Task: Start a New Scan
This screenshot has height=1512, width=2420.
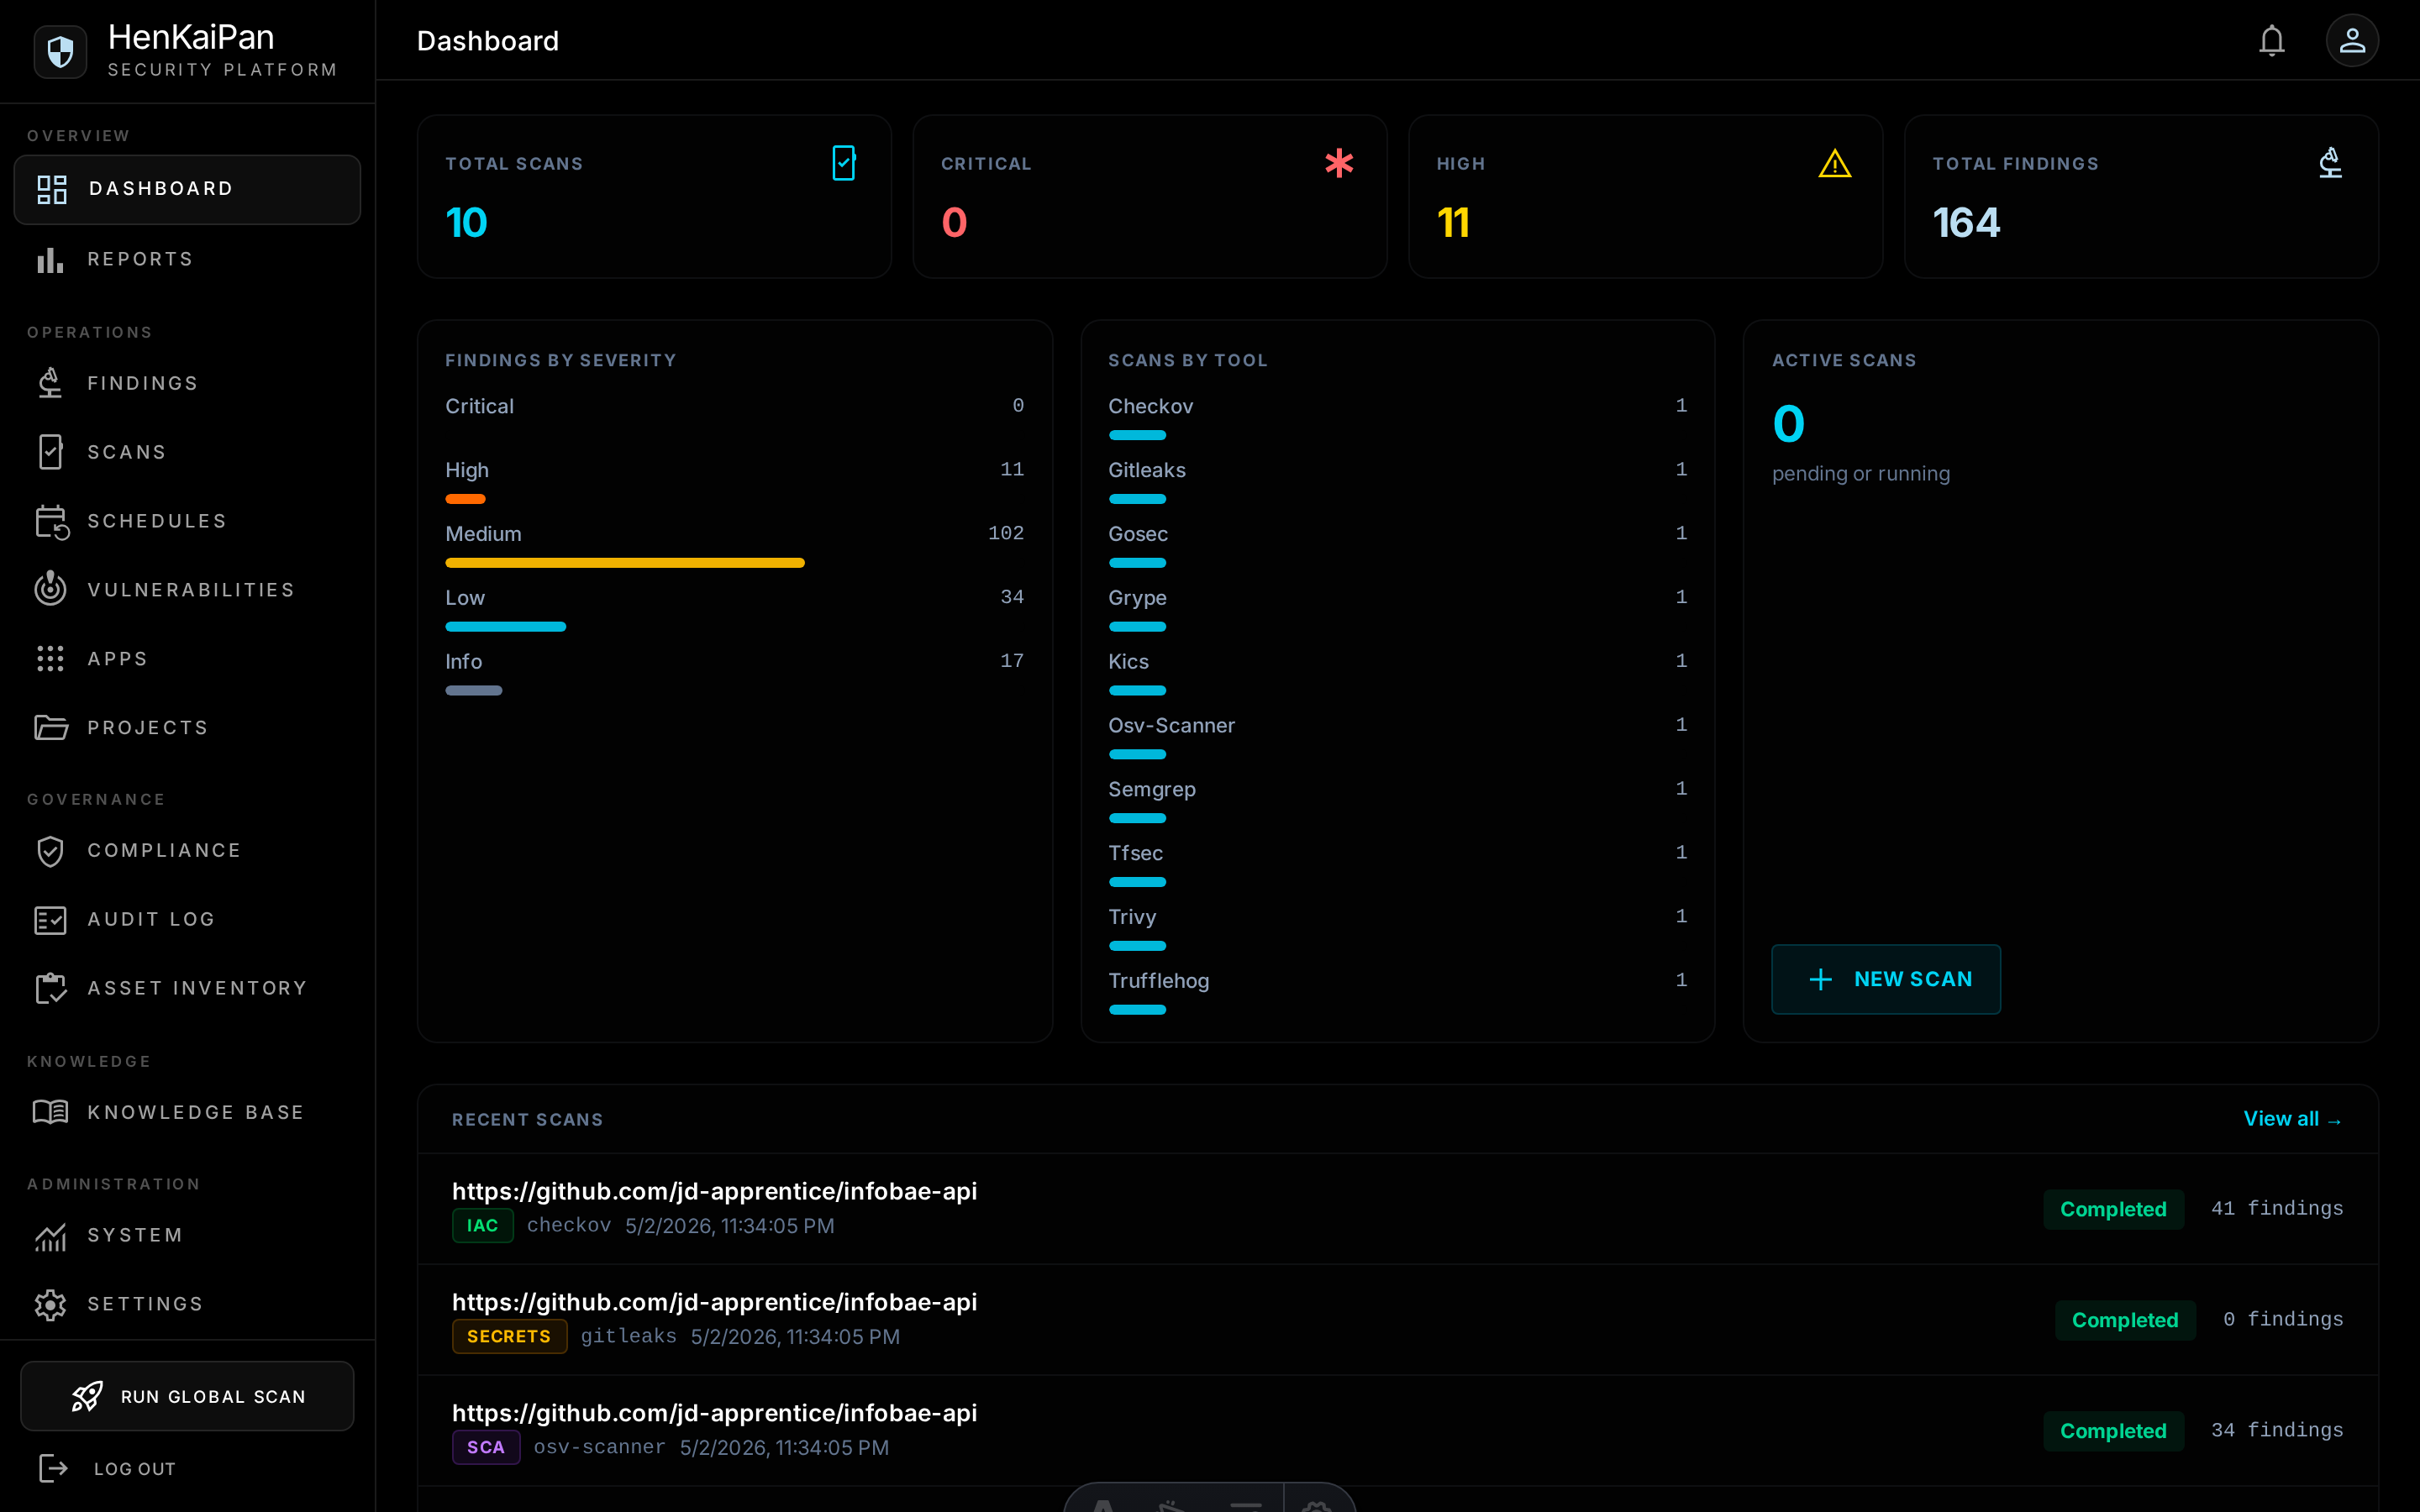Action: tap(1886, 979)
